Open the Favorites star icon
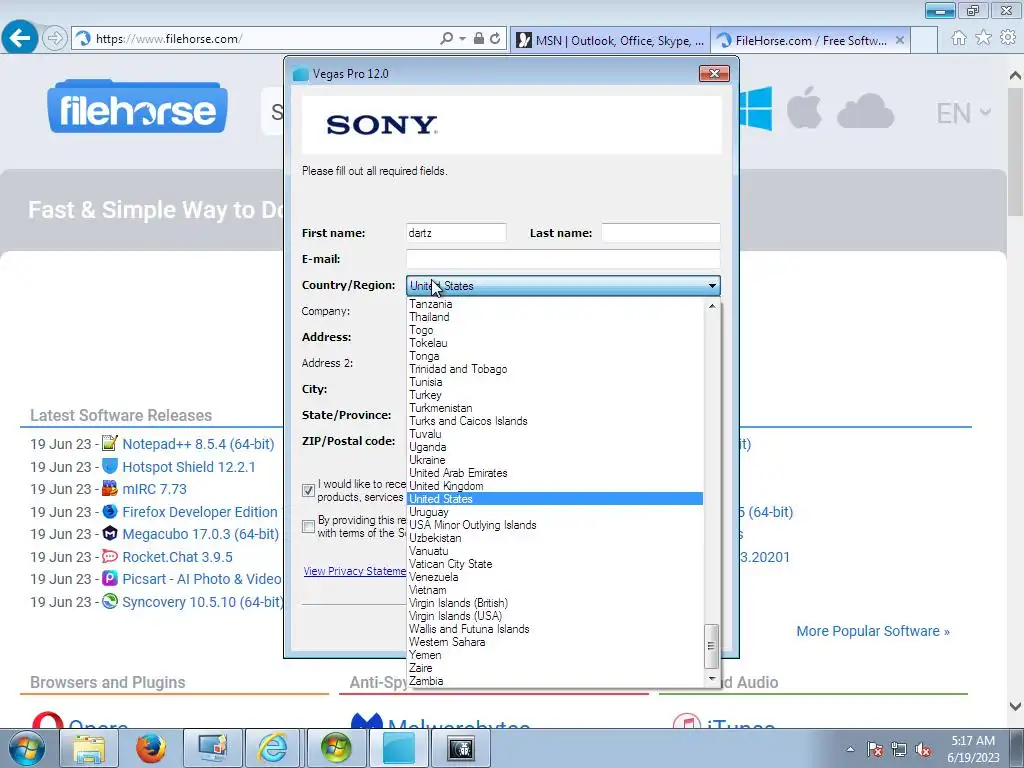The height and width of the screenshot is (768, 1024). tap(983, 38)
